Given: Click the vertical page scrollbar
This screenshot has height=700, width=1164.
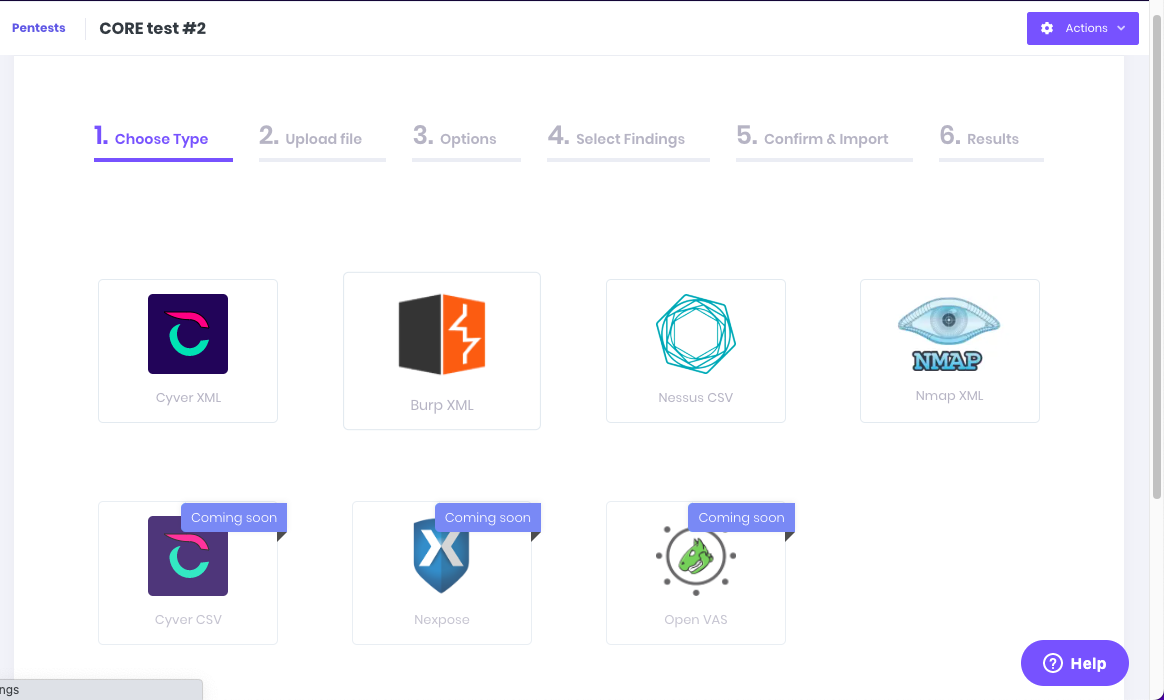Looking at the screenshot, I should click(1157, 256).
